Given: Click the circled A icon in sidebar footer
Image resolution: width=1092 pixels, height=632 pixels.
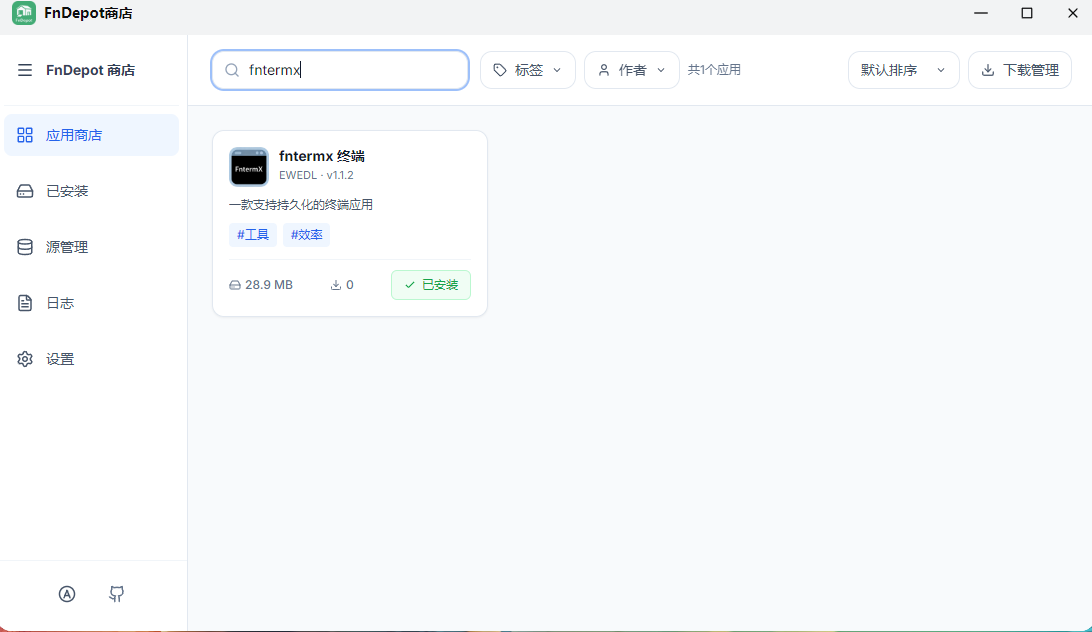Looking at the screenshot, I should 67,594.
